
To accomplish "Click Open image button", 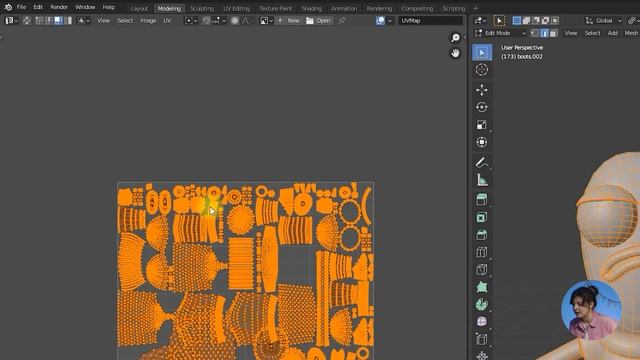I will (318, 20).
